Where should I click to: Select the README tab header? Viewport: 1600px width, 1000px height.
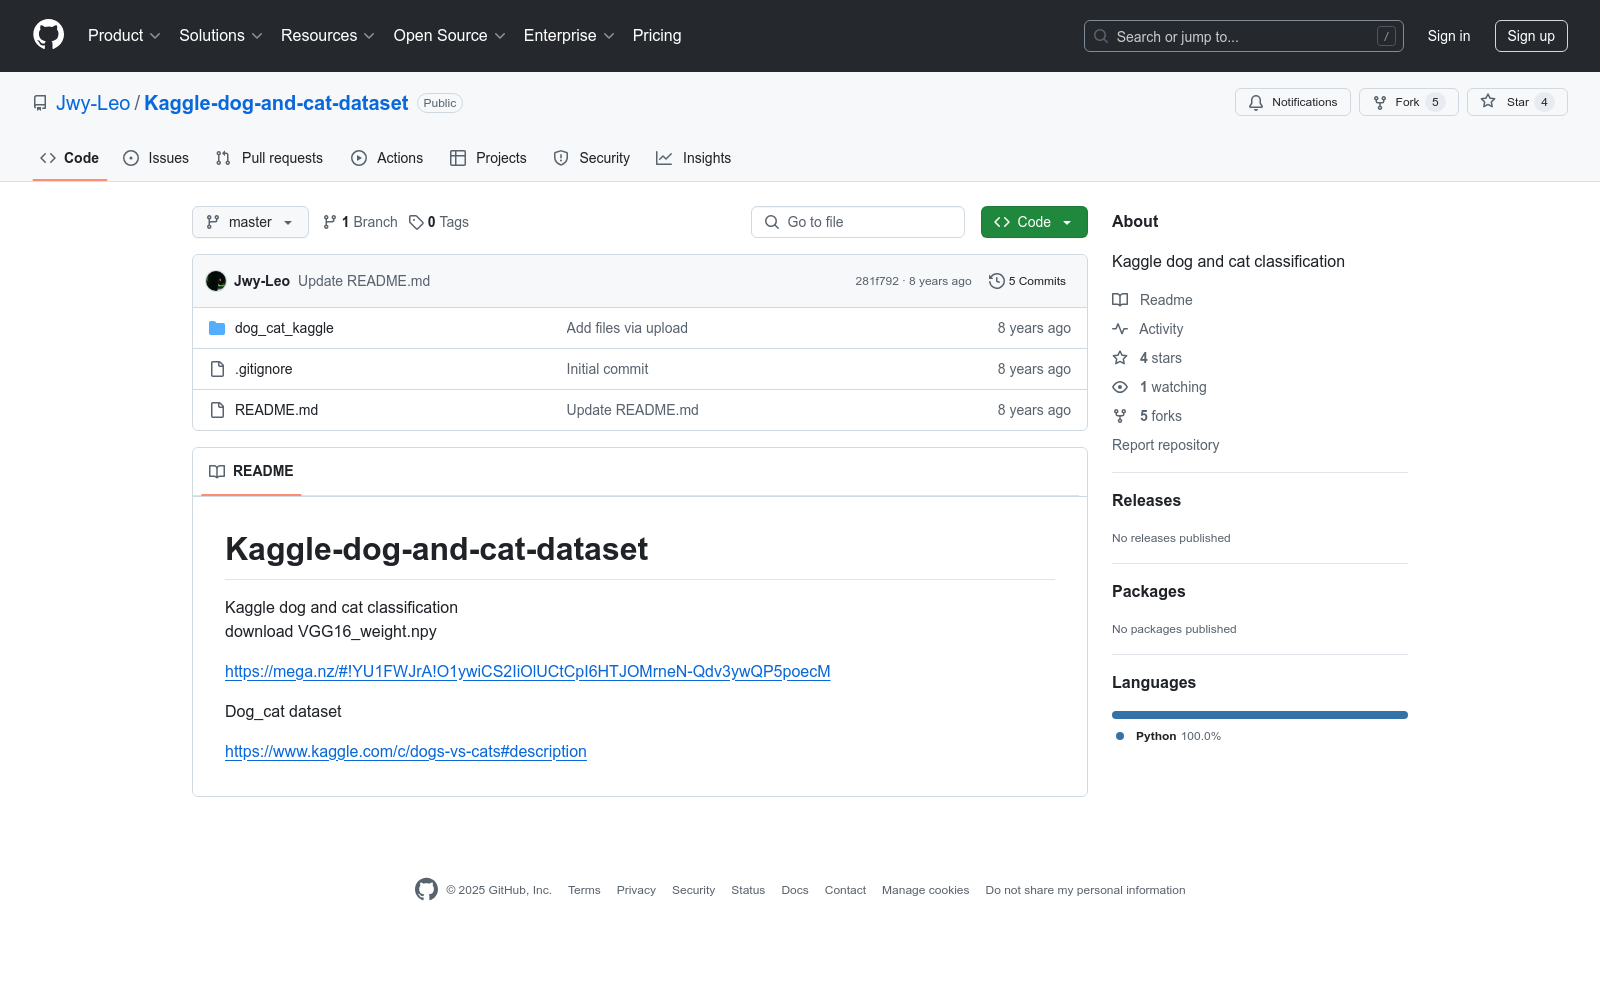[x=251, y=471]
